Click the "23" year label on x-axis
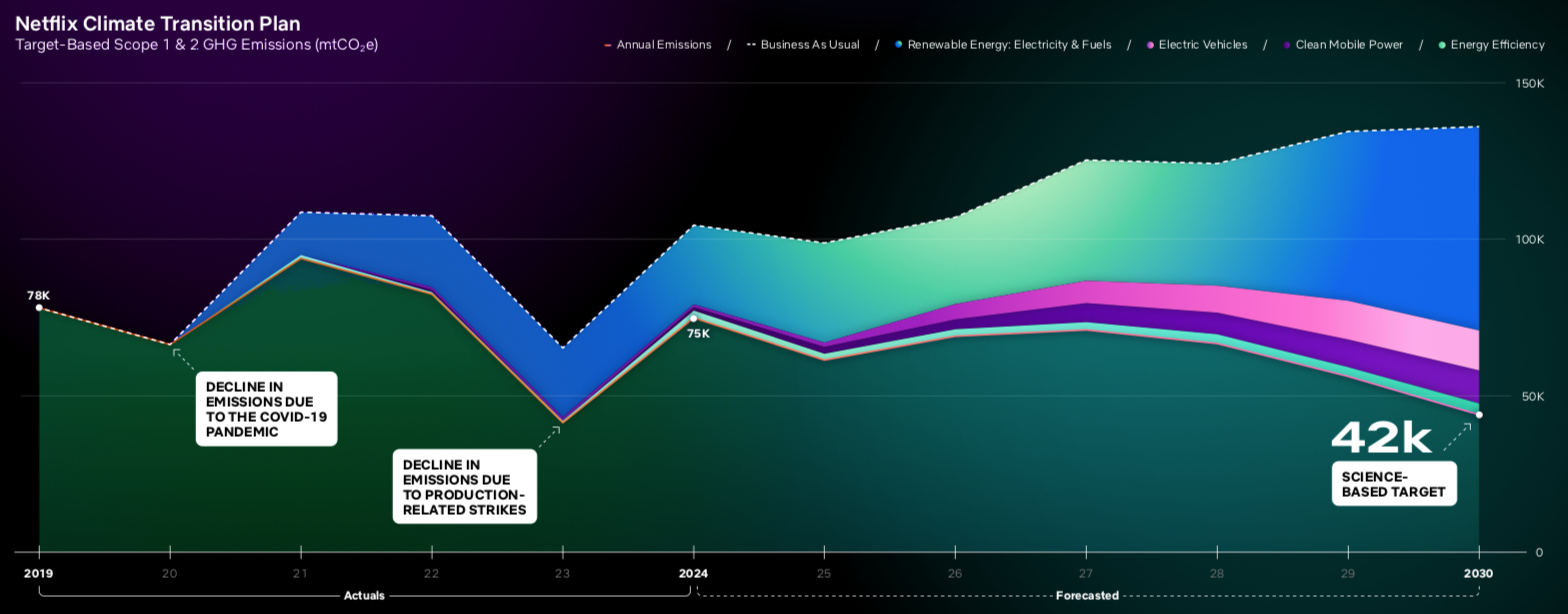The width and height of the screenshot is (1568, 614). (x=562, y=574)
